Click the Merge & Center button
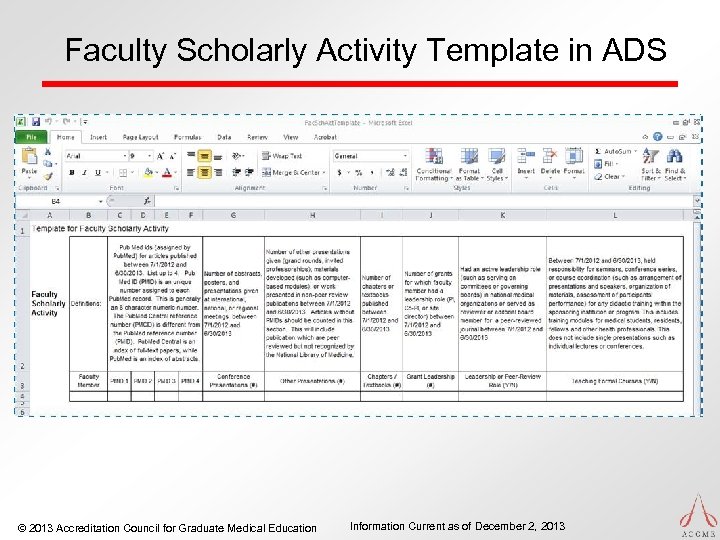Viewport: 720px width, 540px height. pos(290,173)
